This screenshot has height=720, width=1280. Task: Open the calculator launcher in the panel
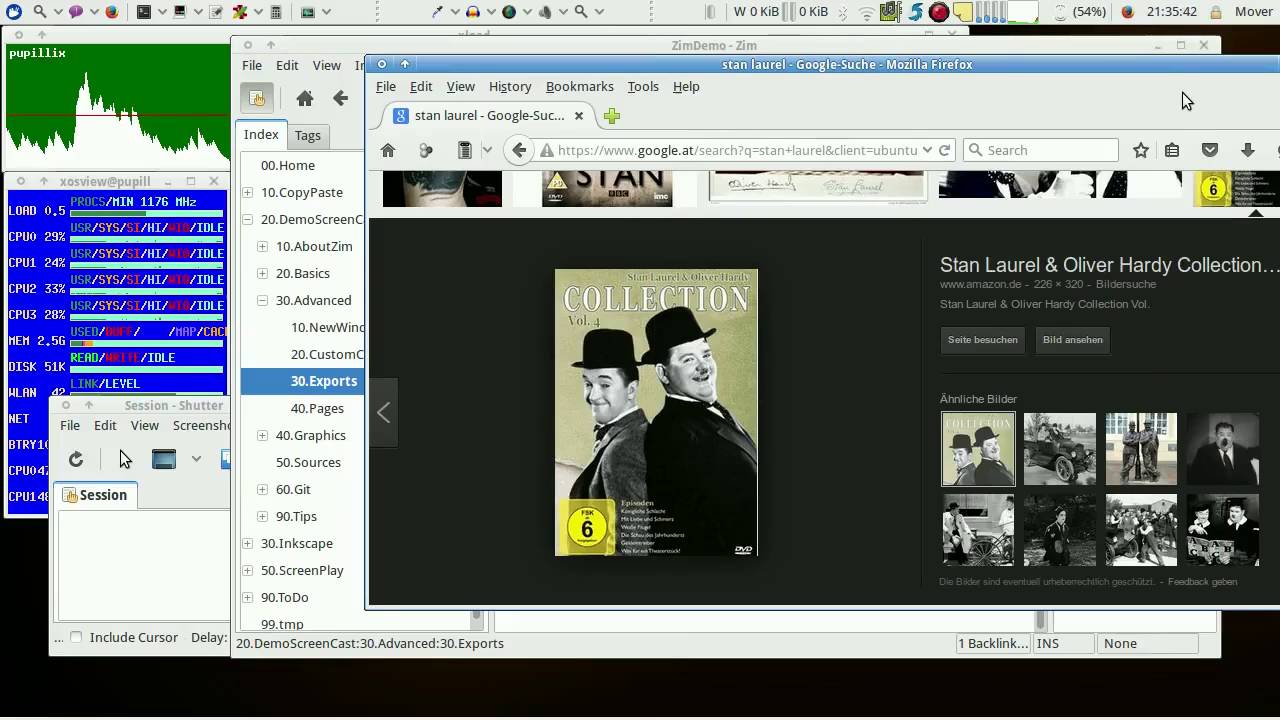coord(276,12)
